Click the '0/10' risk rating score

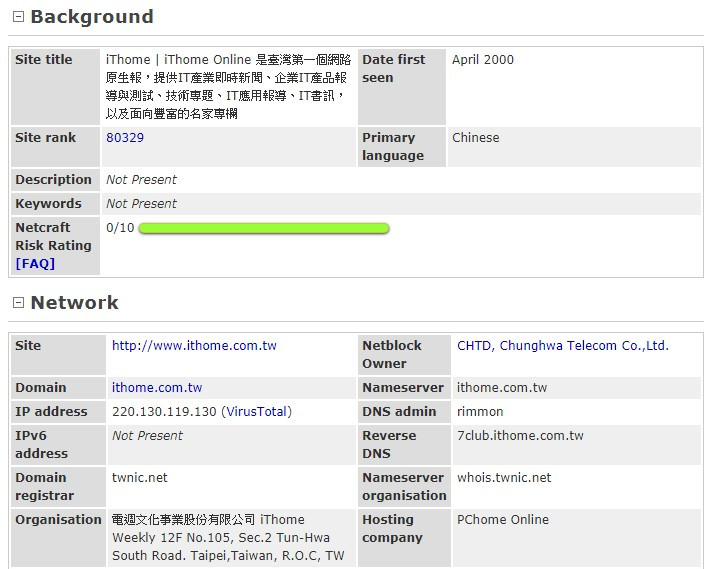(x=120, y=228)
